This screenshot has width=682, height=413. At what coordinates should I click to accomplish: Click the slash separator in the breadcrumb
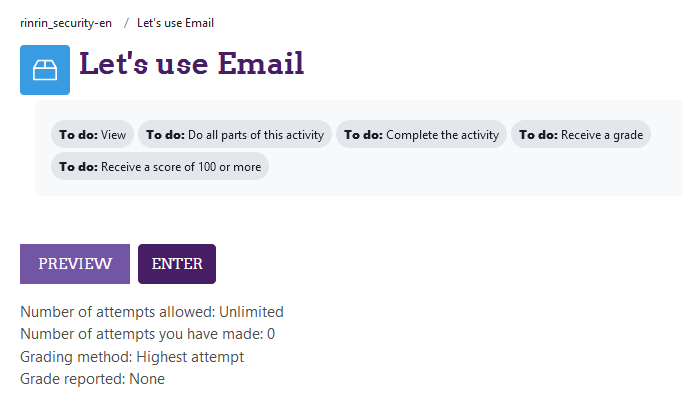(126, 23)
